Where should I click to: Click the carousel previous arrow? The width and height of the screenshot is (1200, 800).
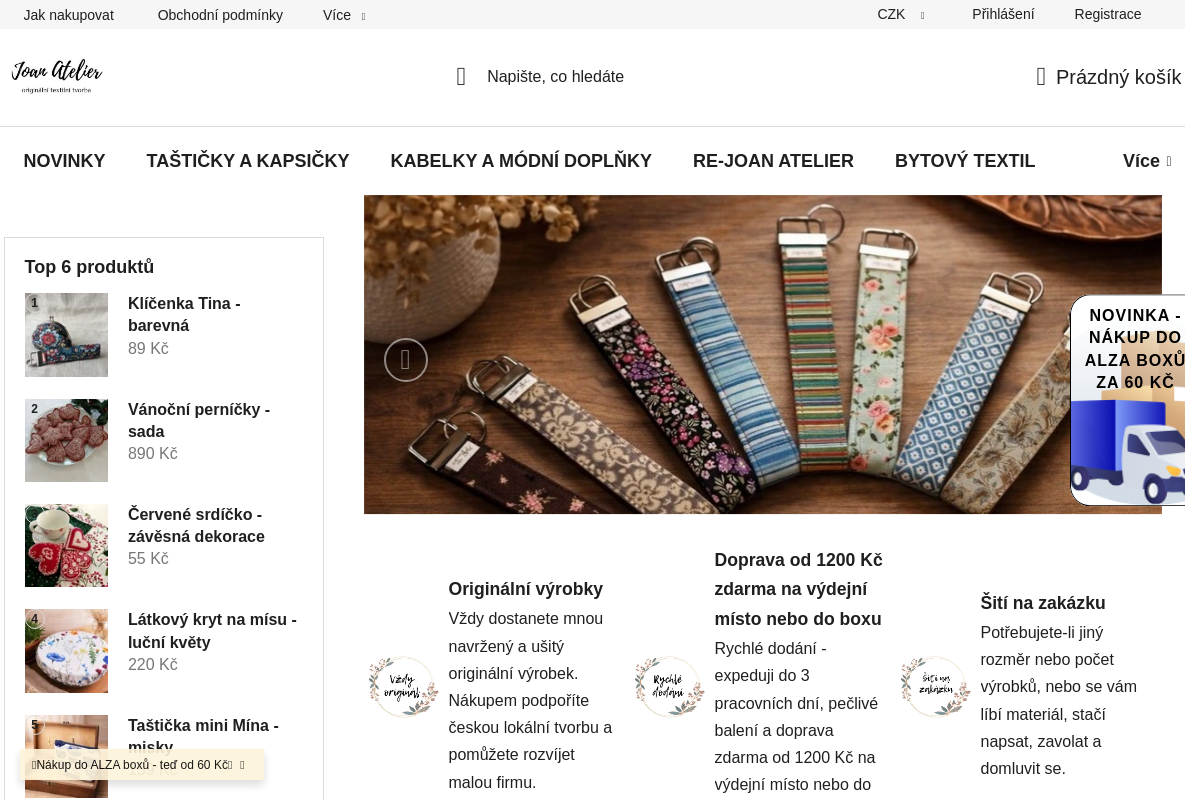(406, 360)
